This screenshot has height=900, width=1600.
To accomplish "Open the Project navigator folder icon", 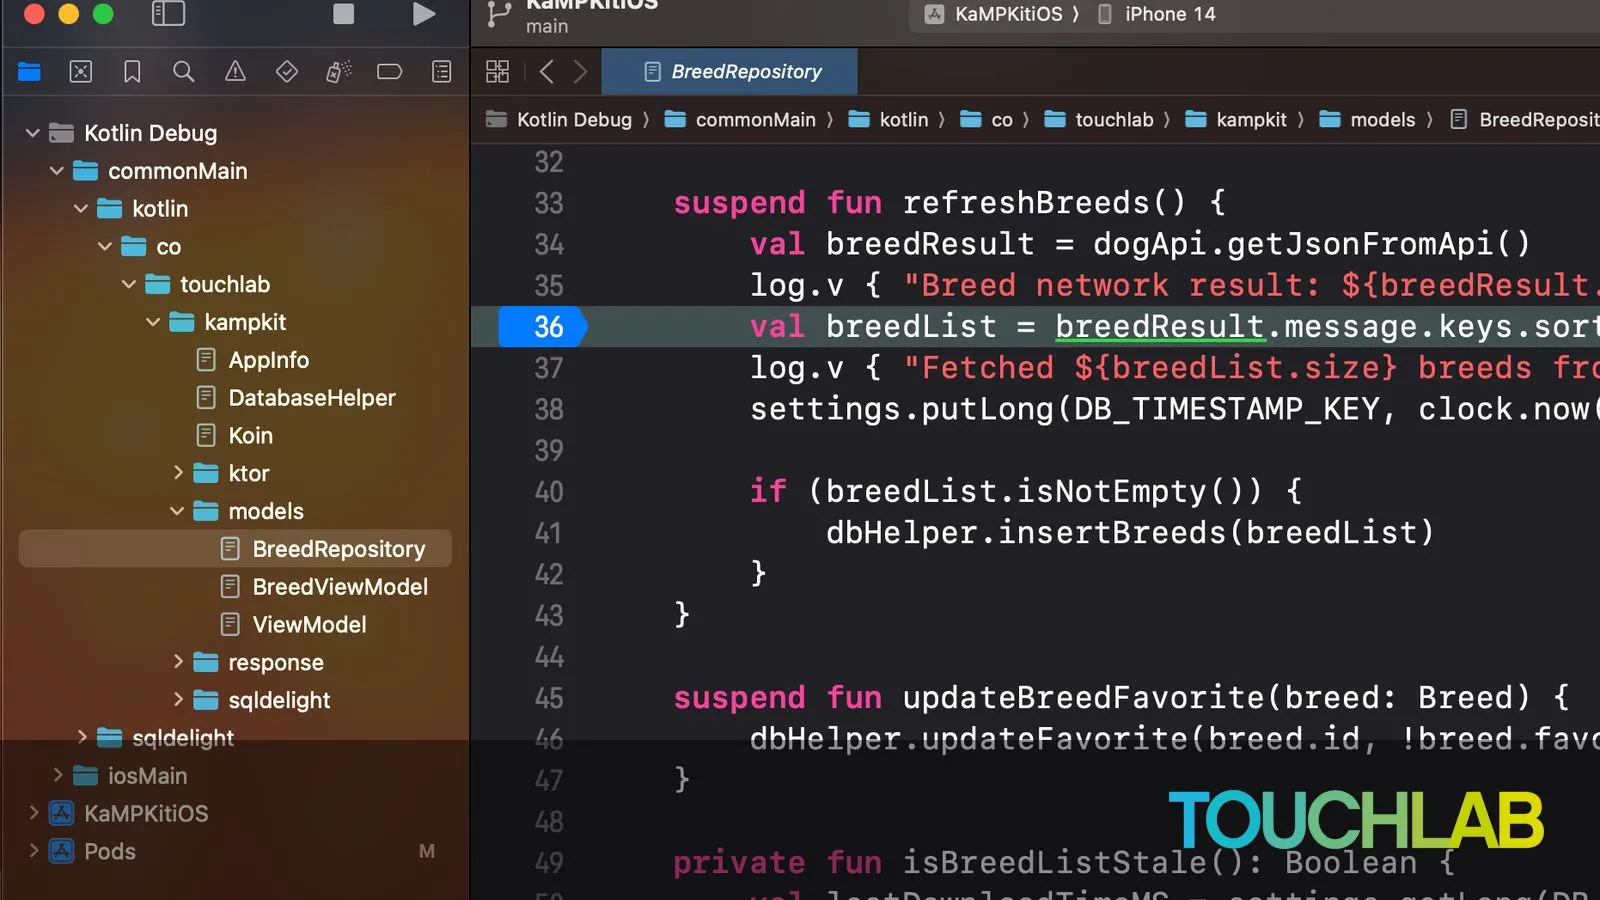I will (x=29, y=72).
